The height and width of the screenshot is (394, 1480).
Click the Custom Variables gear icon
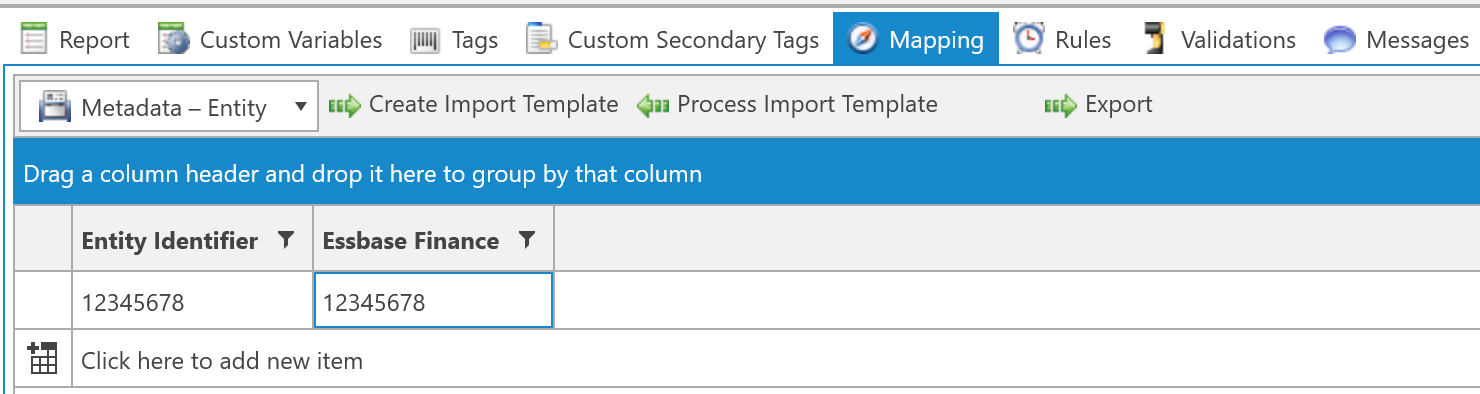(x=174, y=40)
